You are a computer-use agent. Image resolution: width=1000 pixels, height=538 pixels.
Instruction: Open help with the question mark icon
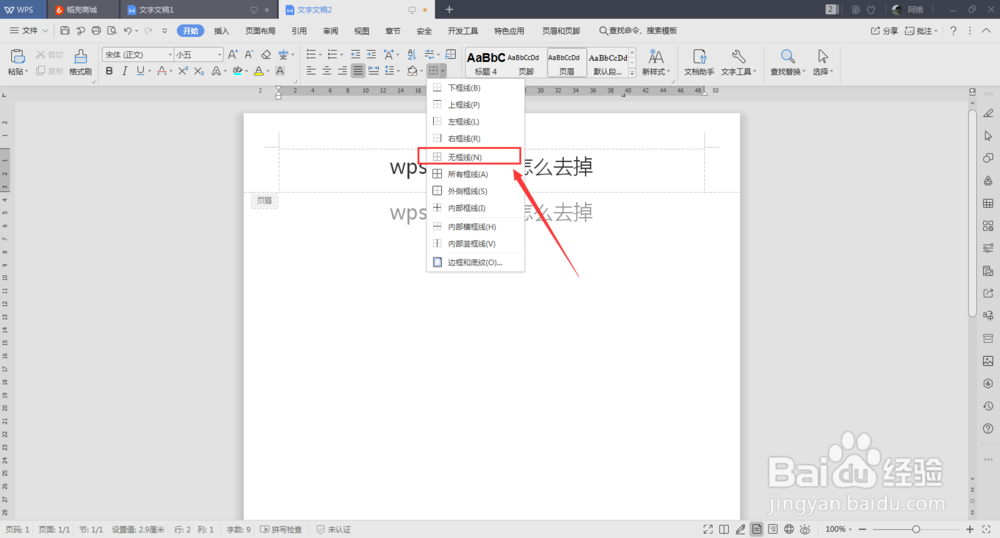(x=953, y=31)
